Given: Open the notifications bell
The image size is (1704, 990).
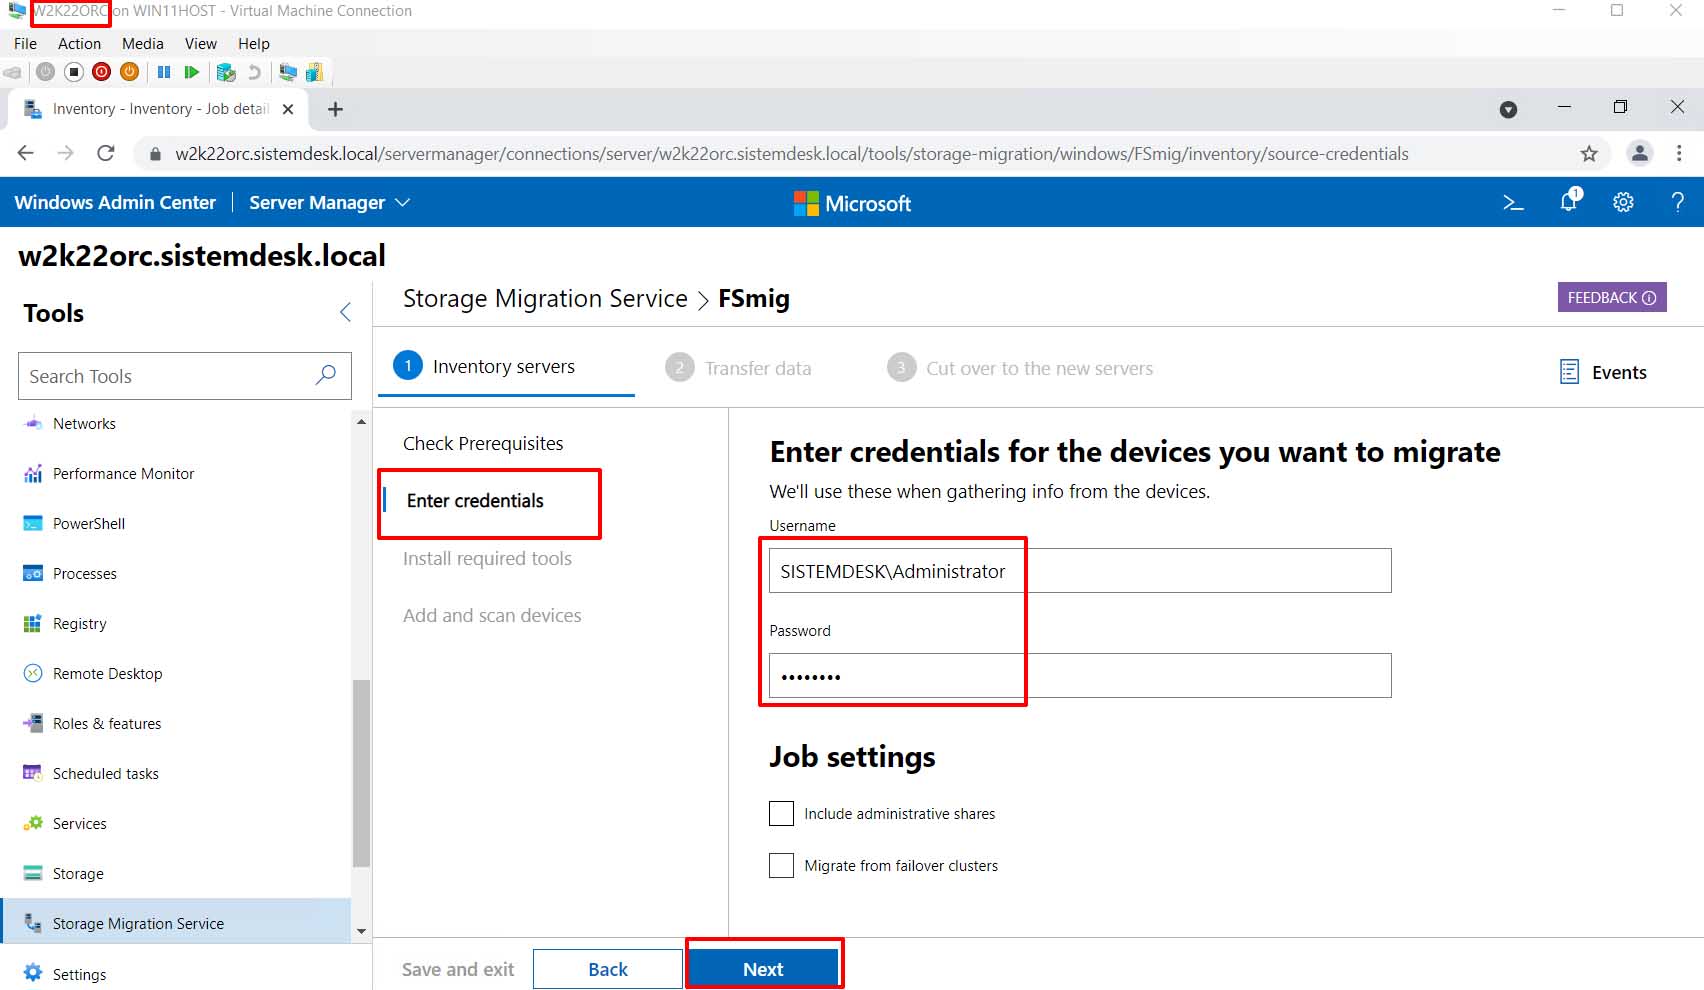Looking at the screenshot, I should [1569, 200].
